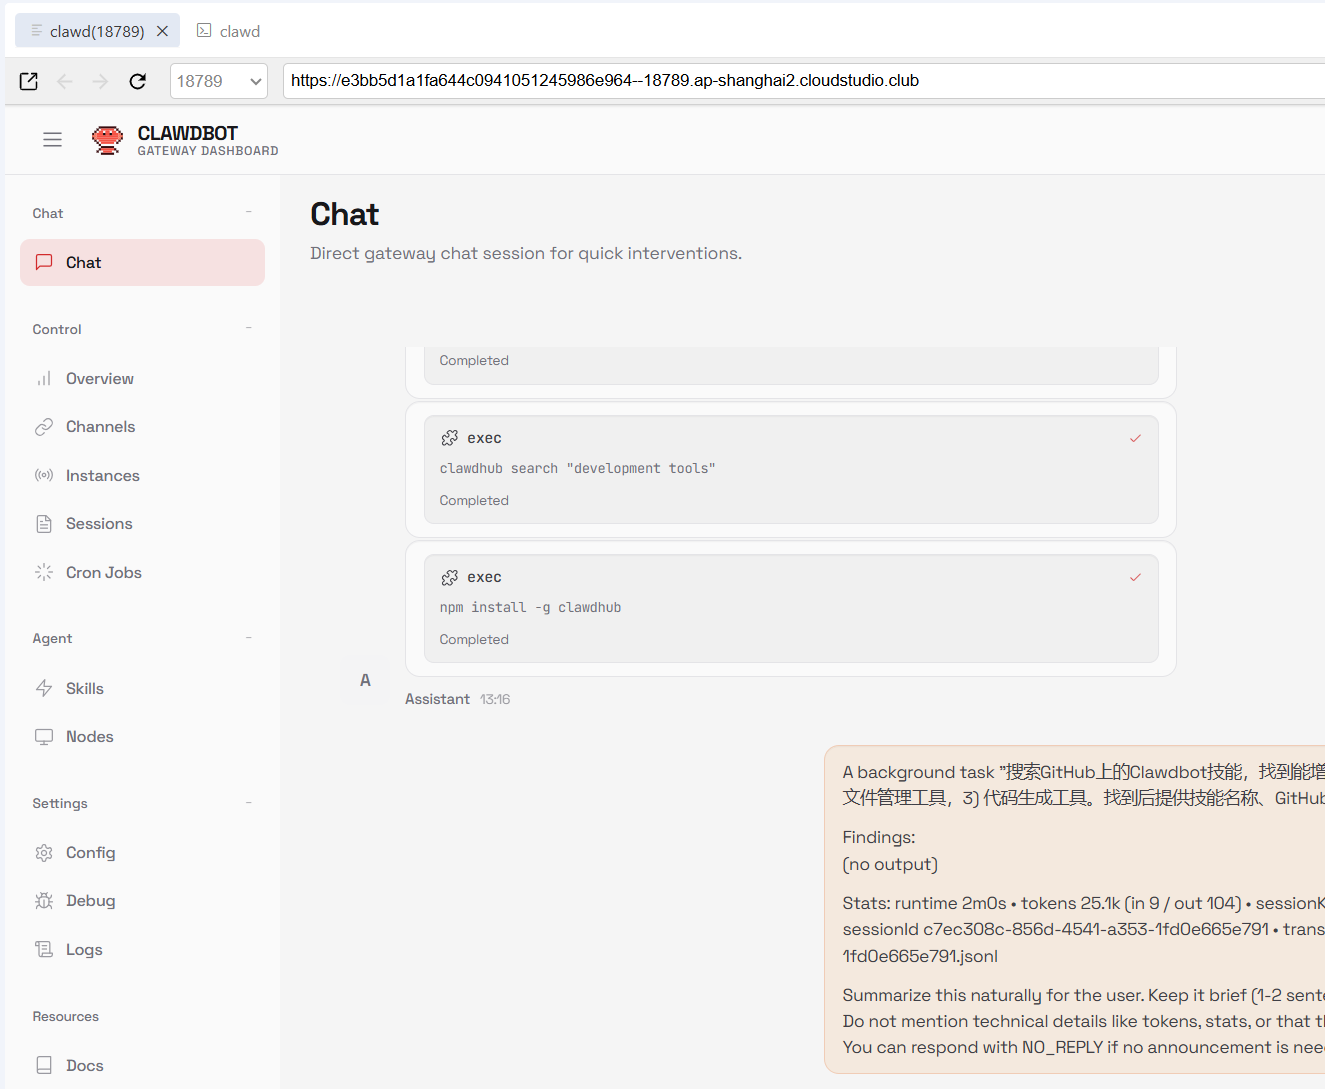Click the browser forward arrow
The image size is (1325, 1089).
pyautogui.click(x=100, y=81)
